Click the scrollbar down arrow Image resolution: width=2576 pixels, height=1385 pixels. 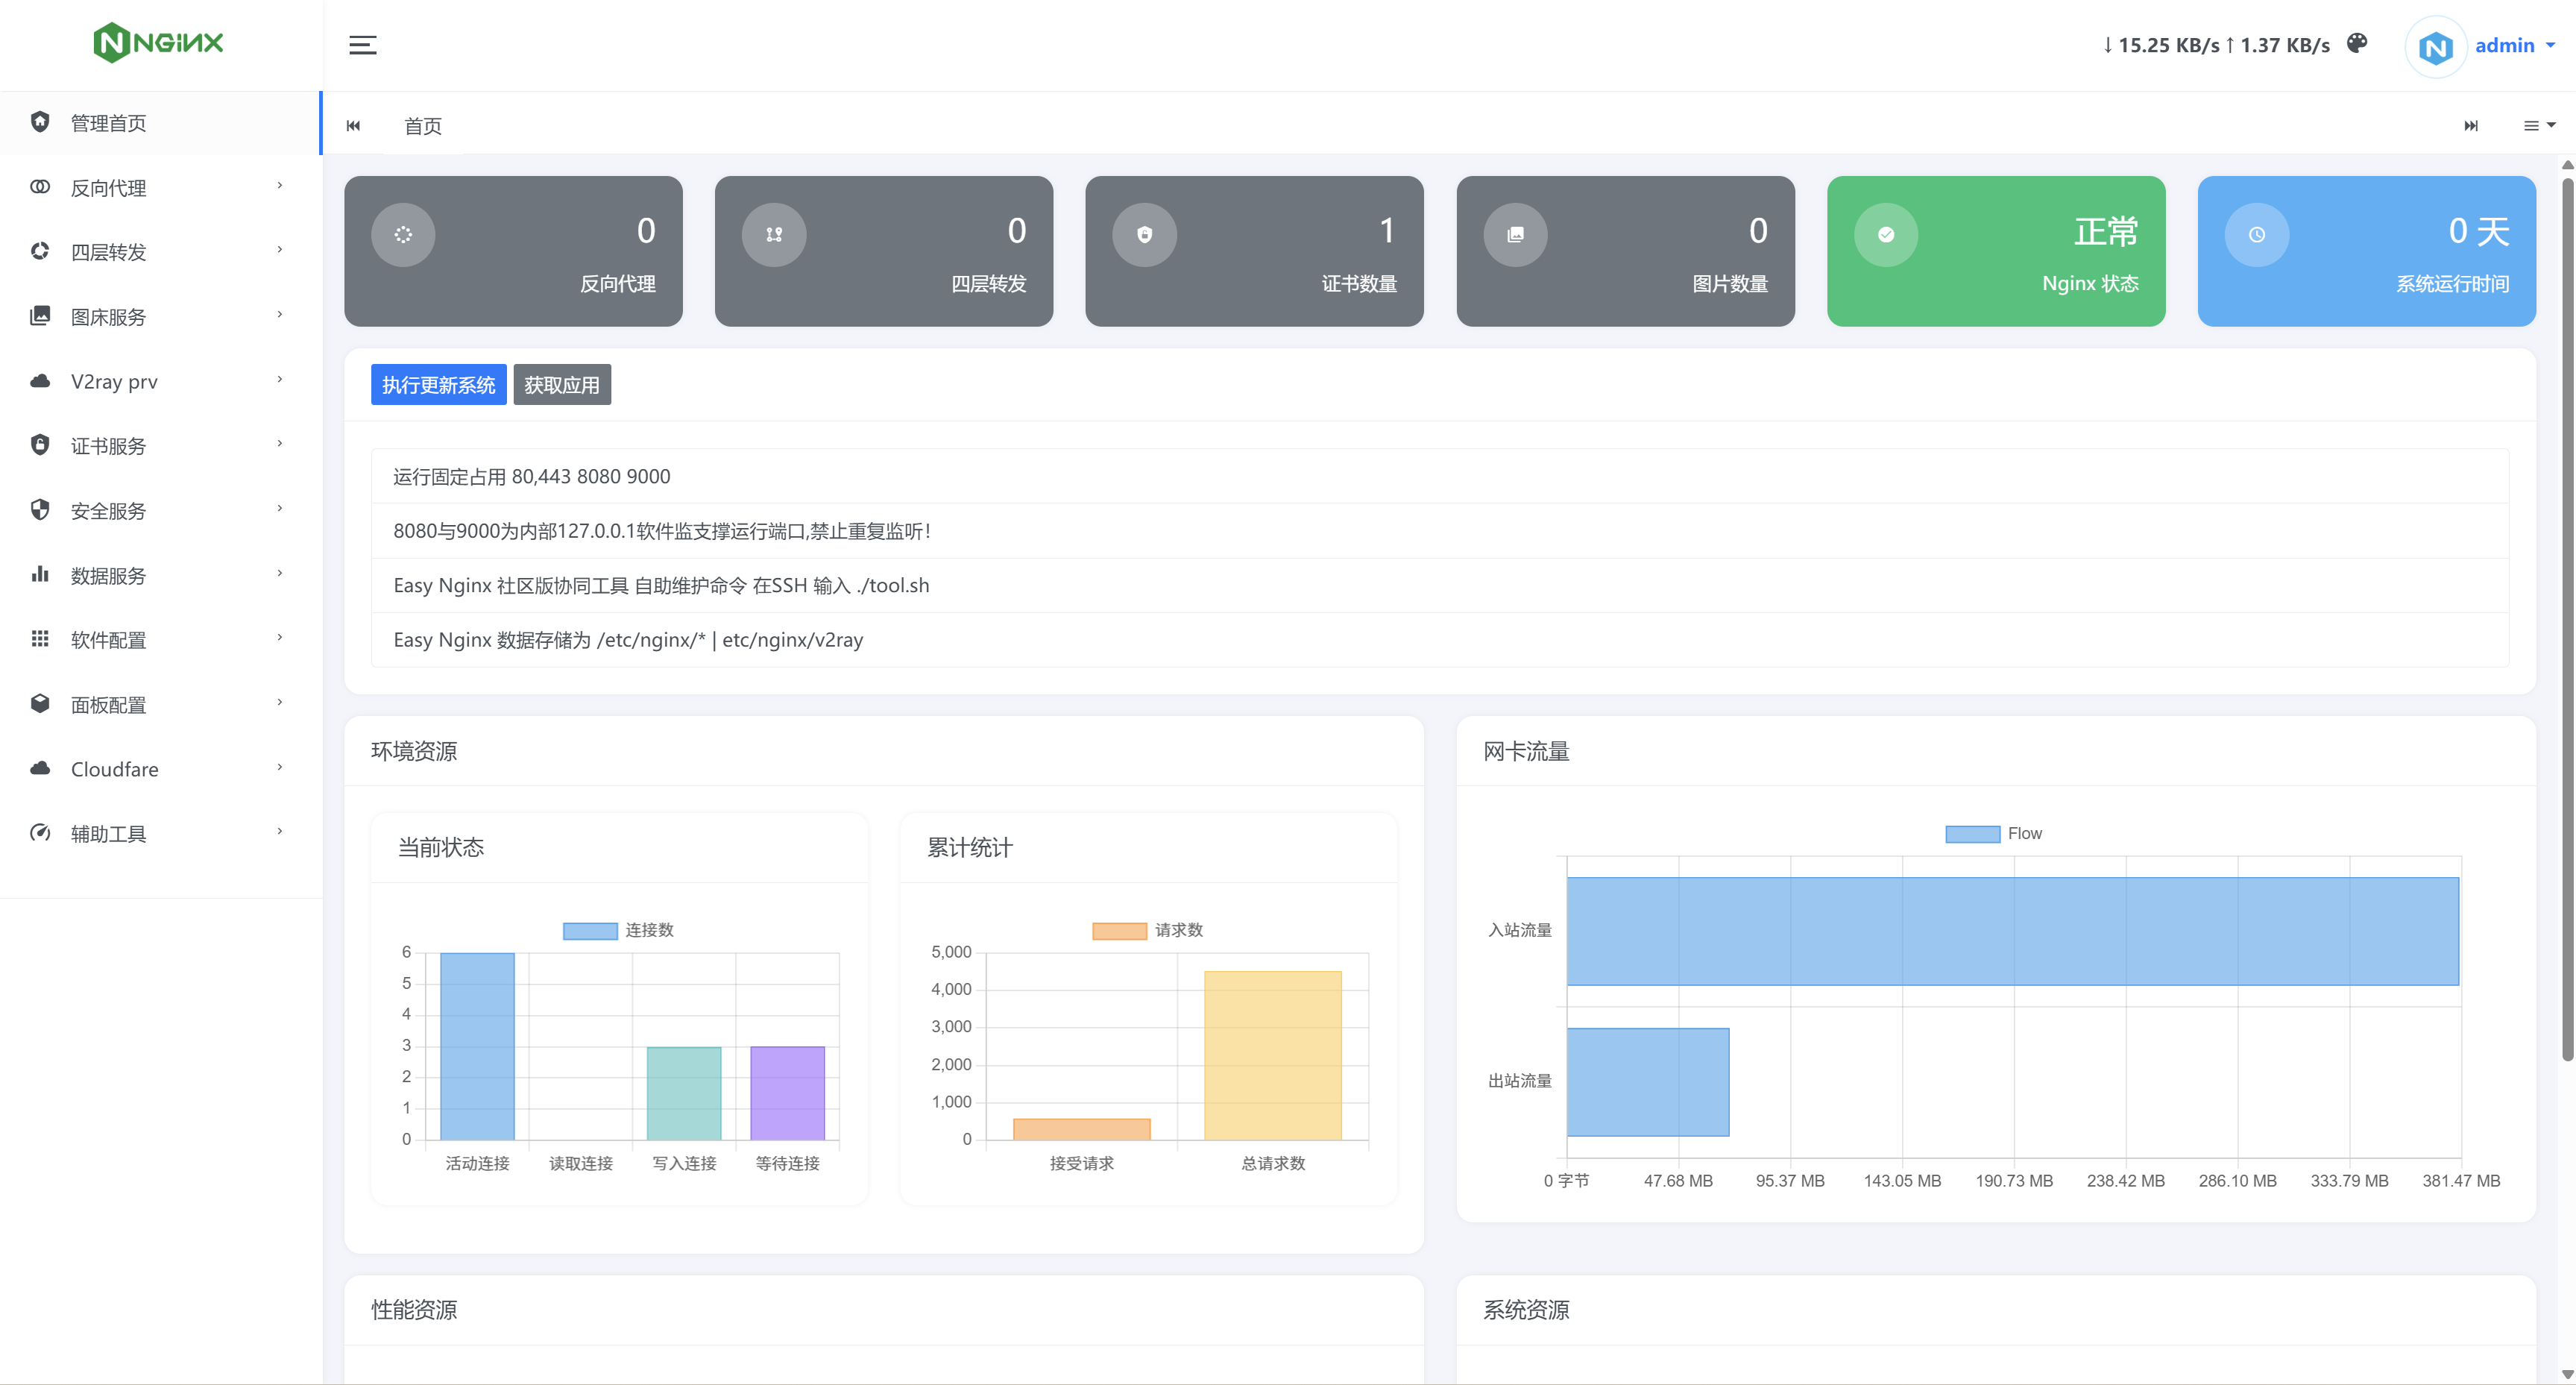coord(2567,1375)
